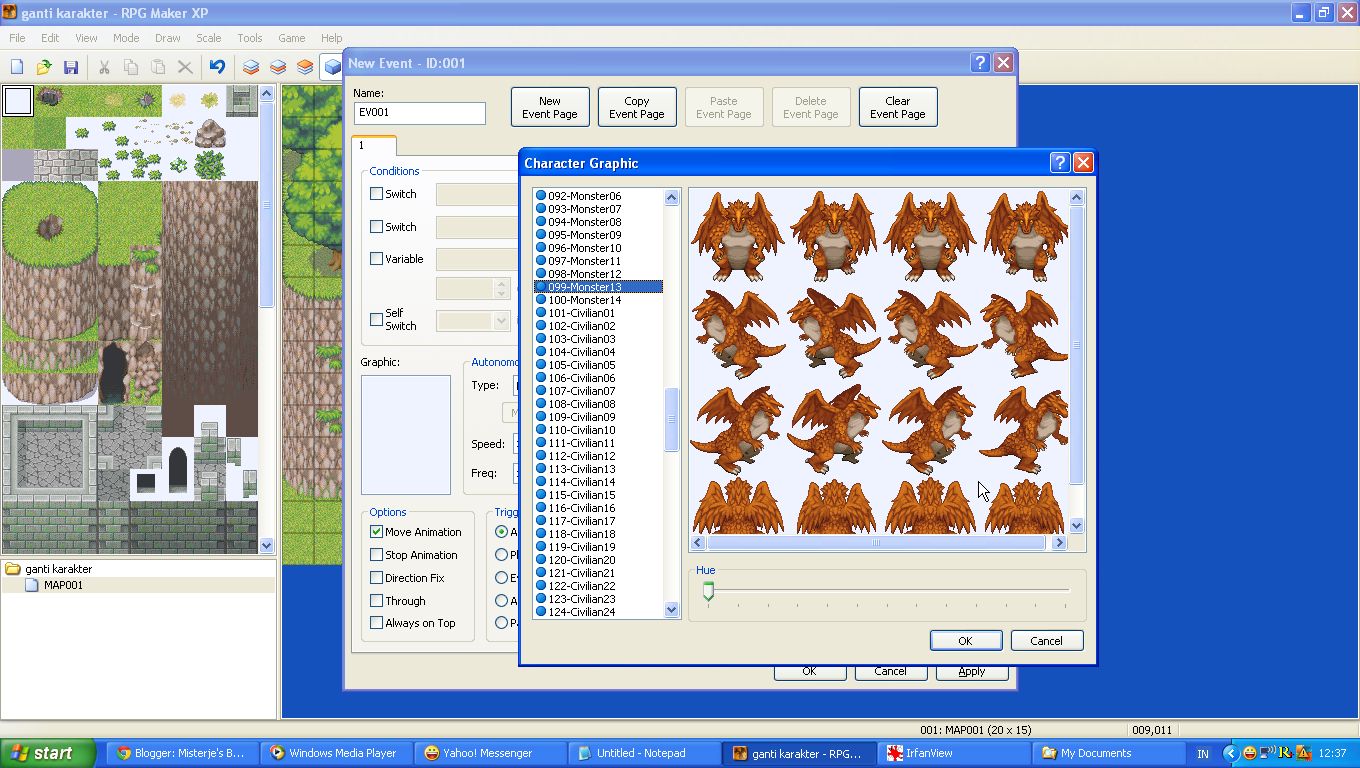Click the Delete X toolbar icon
Screen dimensions: 1360x768
(185, 67)
